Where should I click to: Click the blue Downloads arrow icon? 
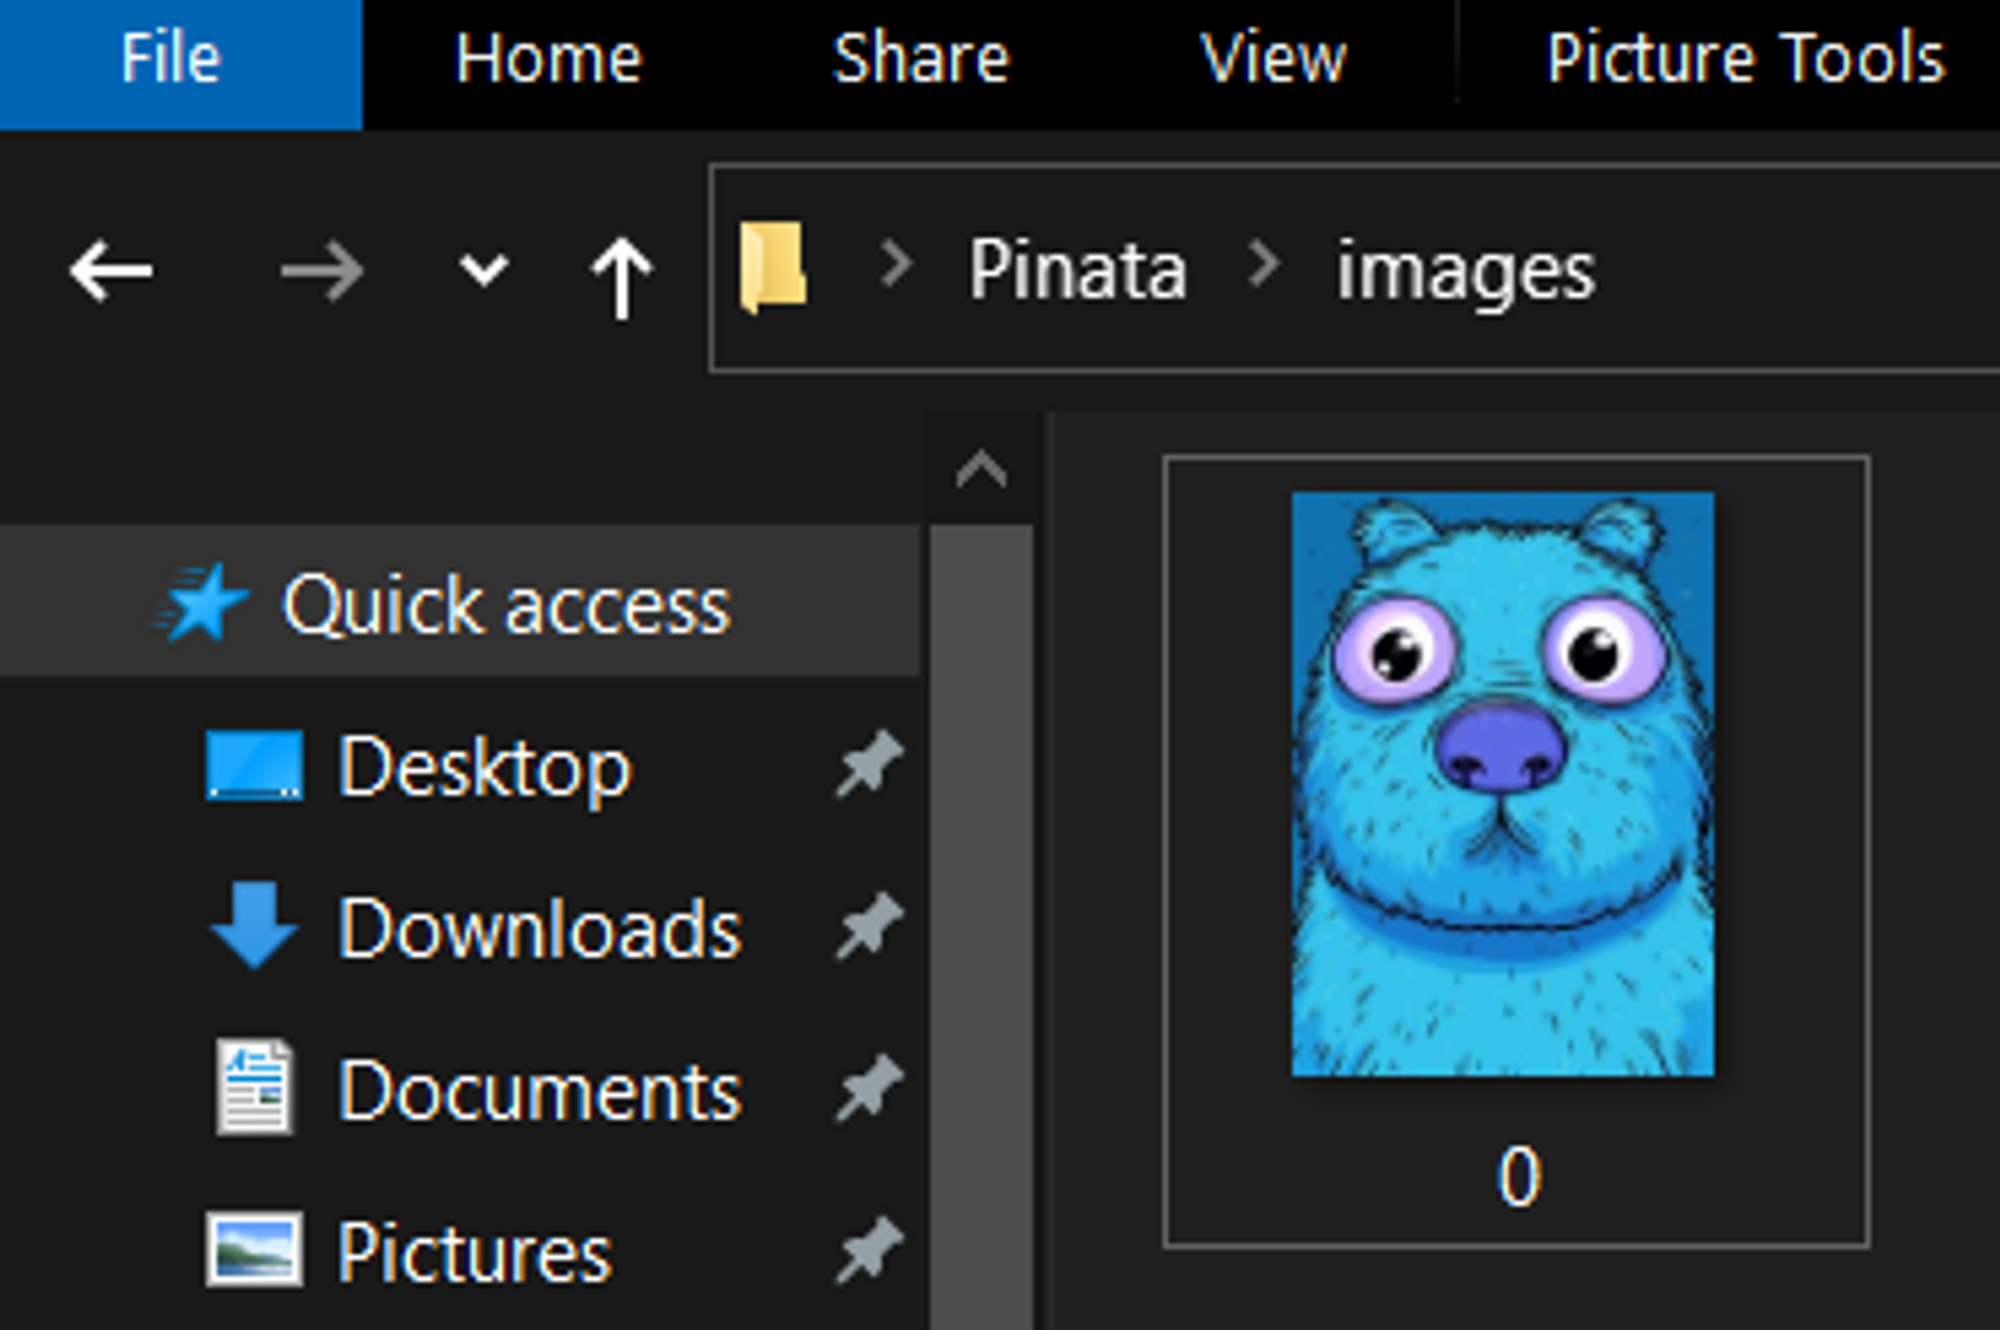point(254,925)
